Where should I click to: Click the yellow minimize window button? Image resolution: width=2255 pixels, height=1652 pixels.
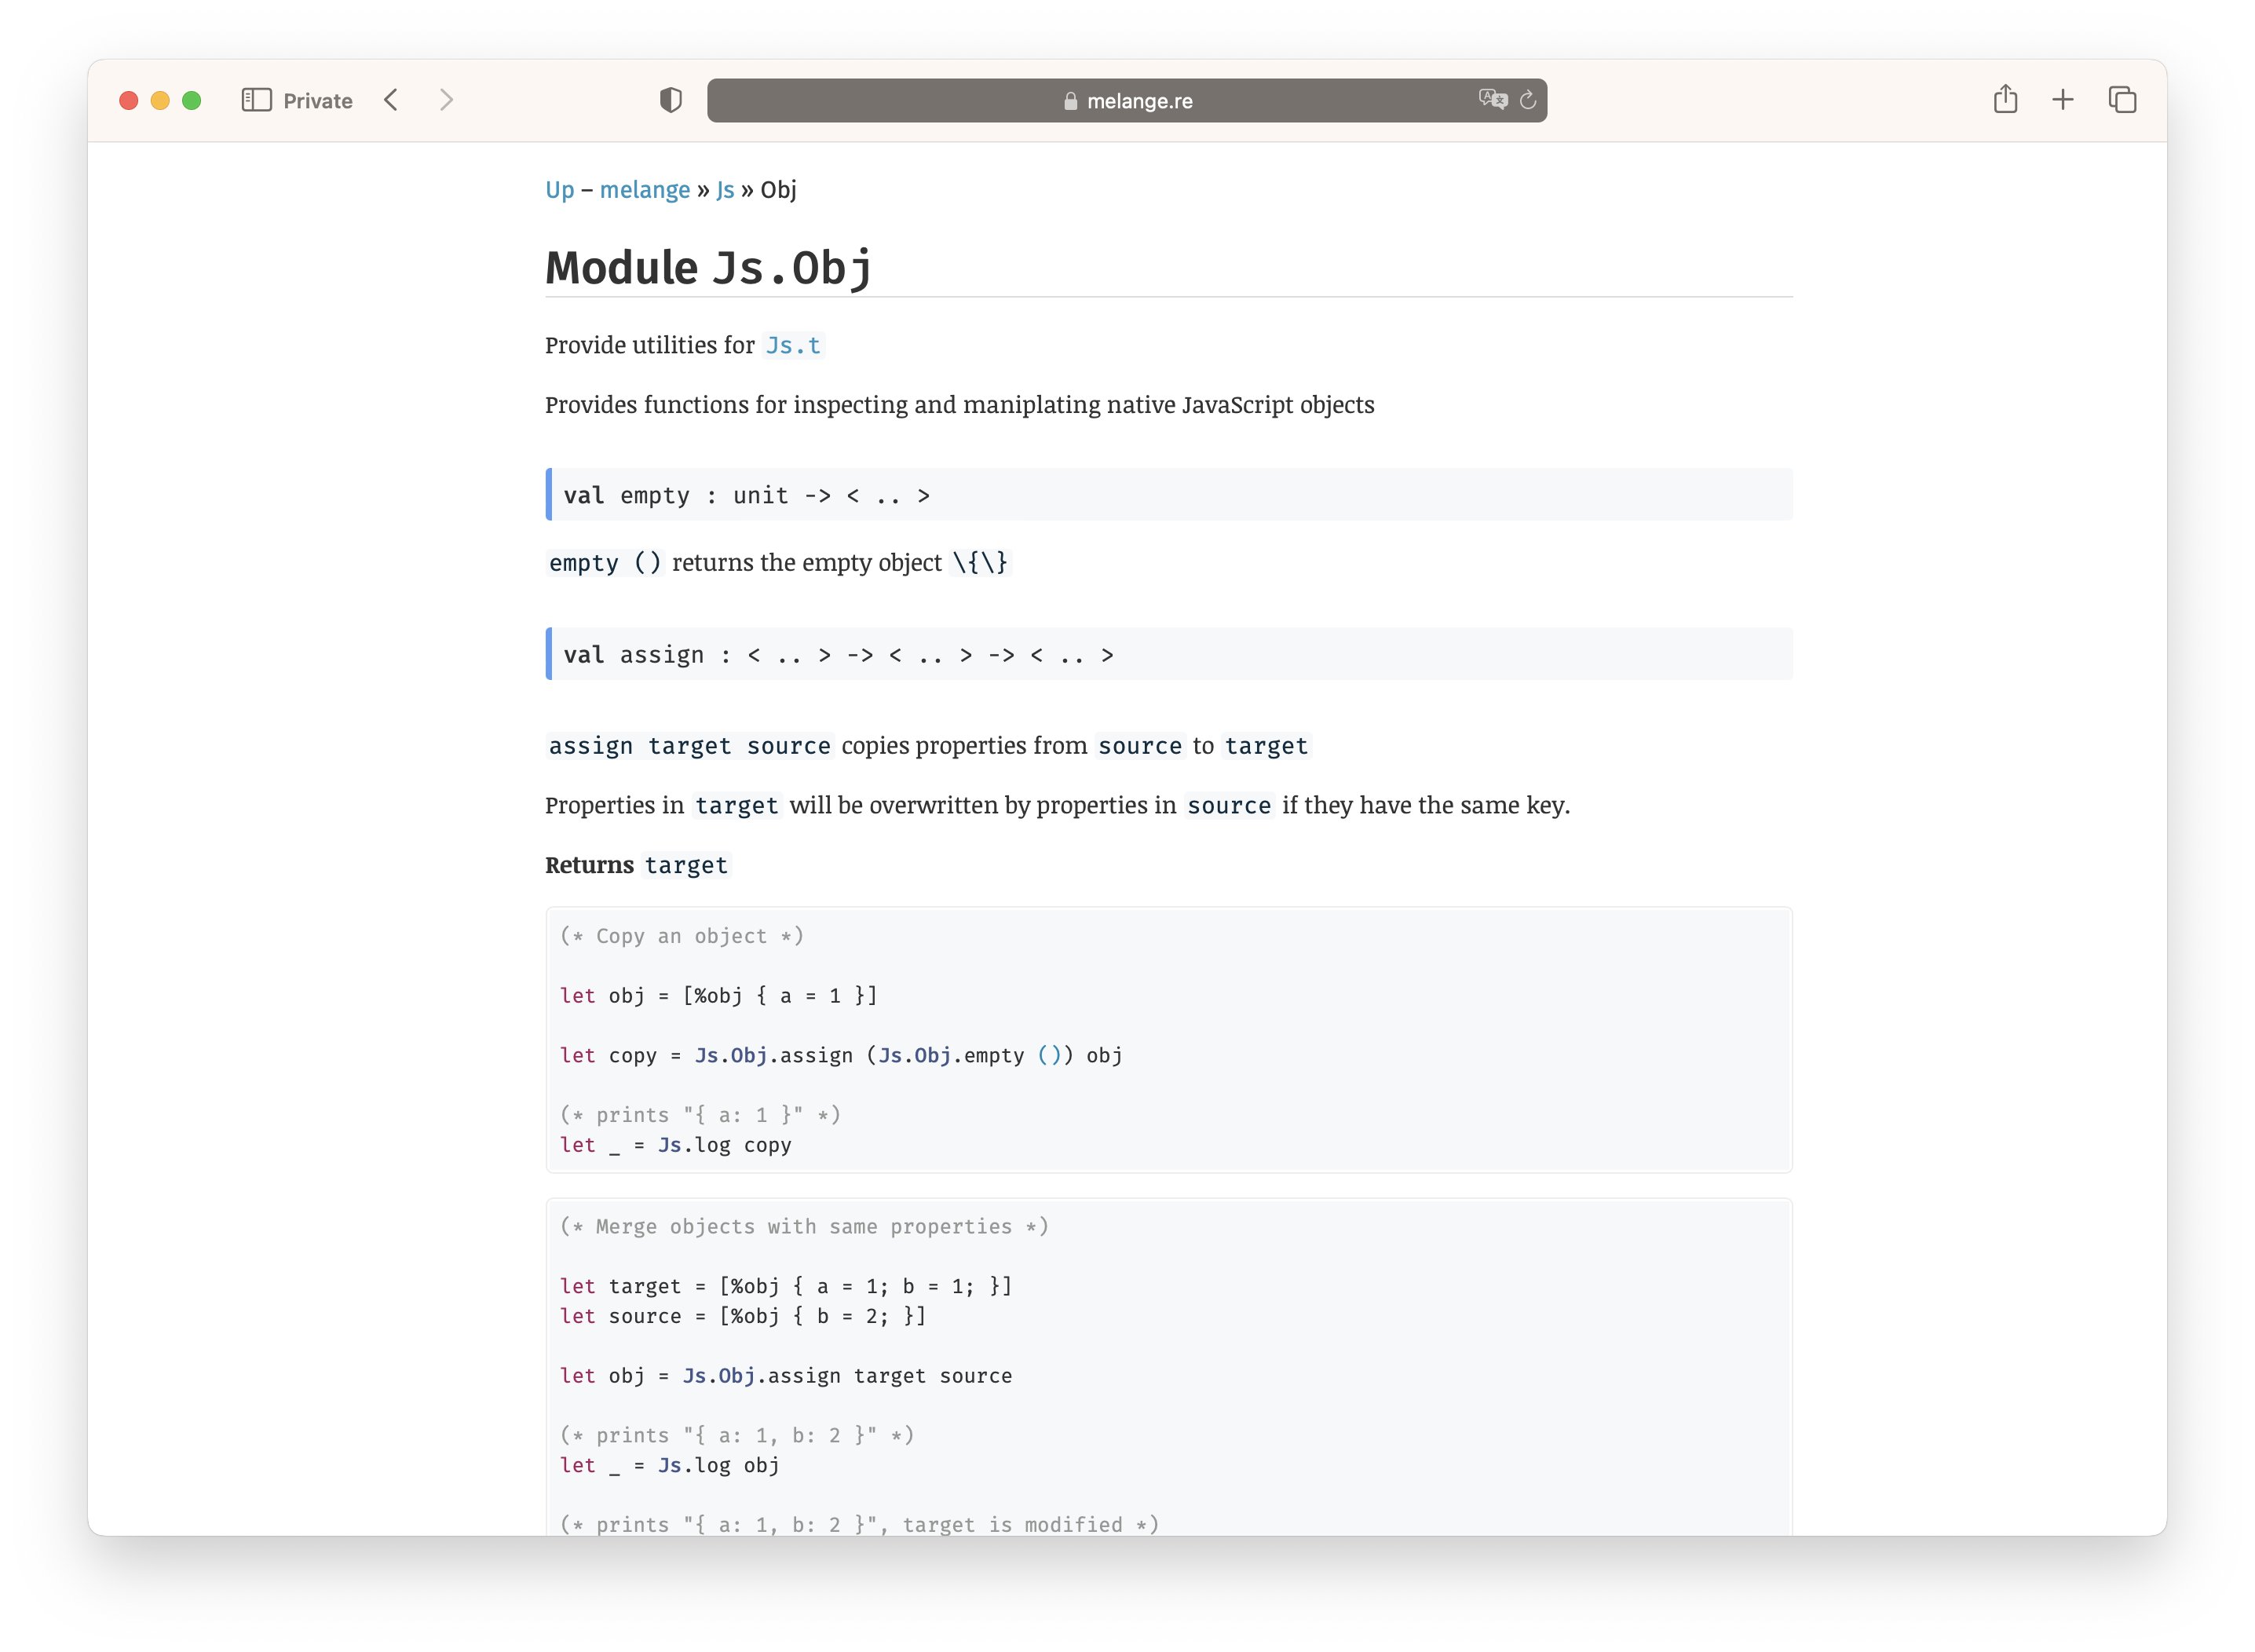(160, 100)
